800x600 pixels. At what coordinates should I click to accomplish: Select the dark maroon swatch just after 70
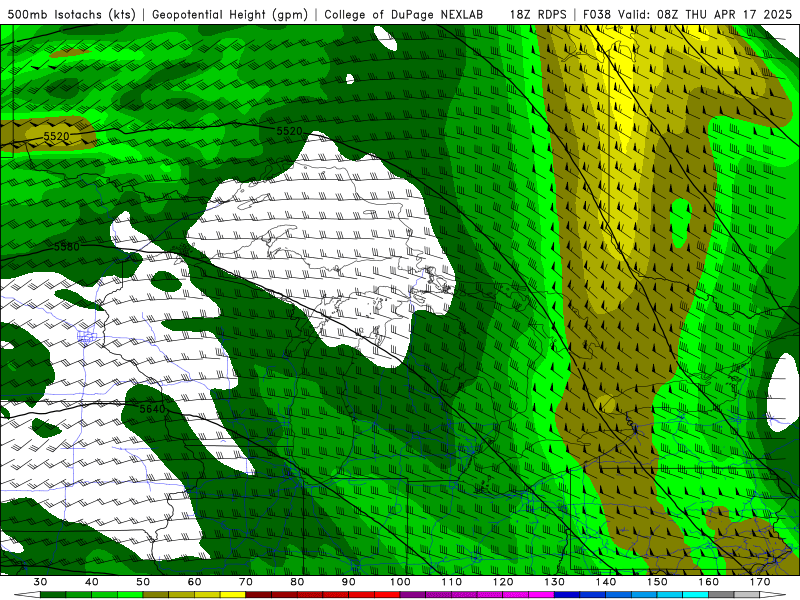point(259,594)
